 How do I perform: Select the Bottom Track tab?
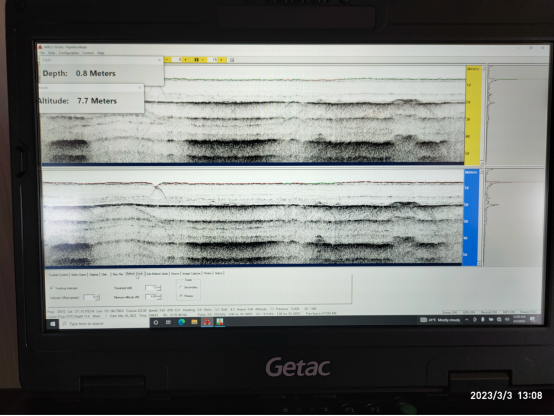coord(135,274)
